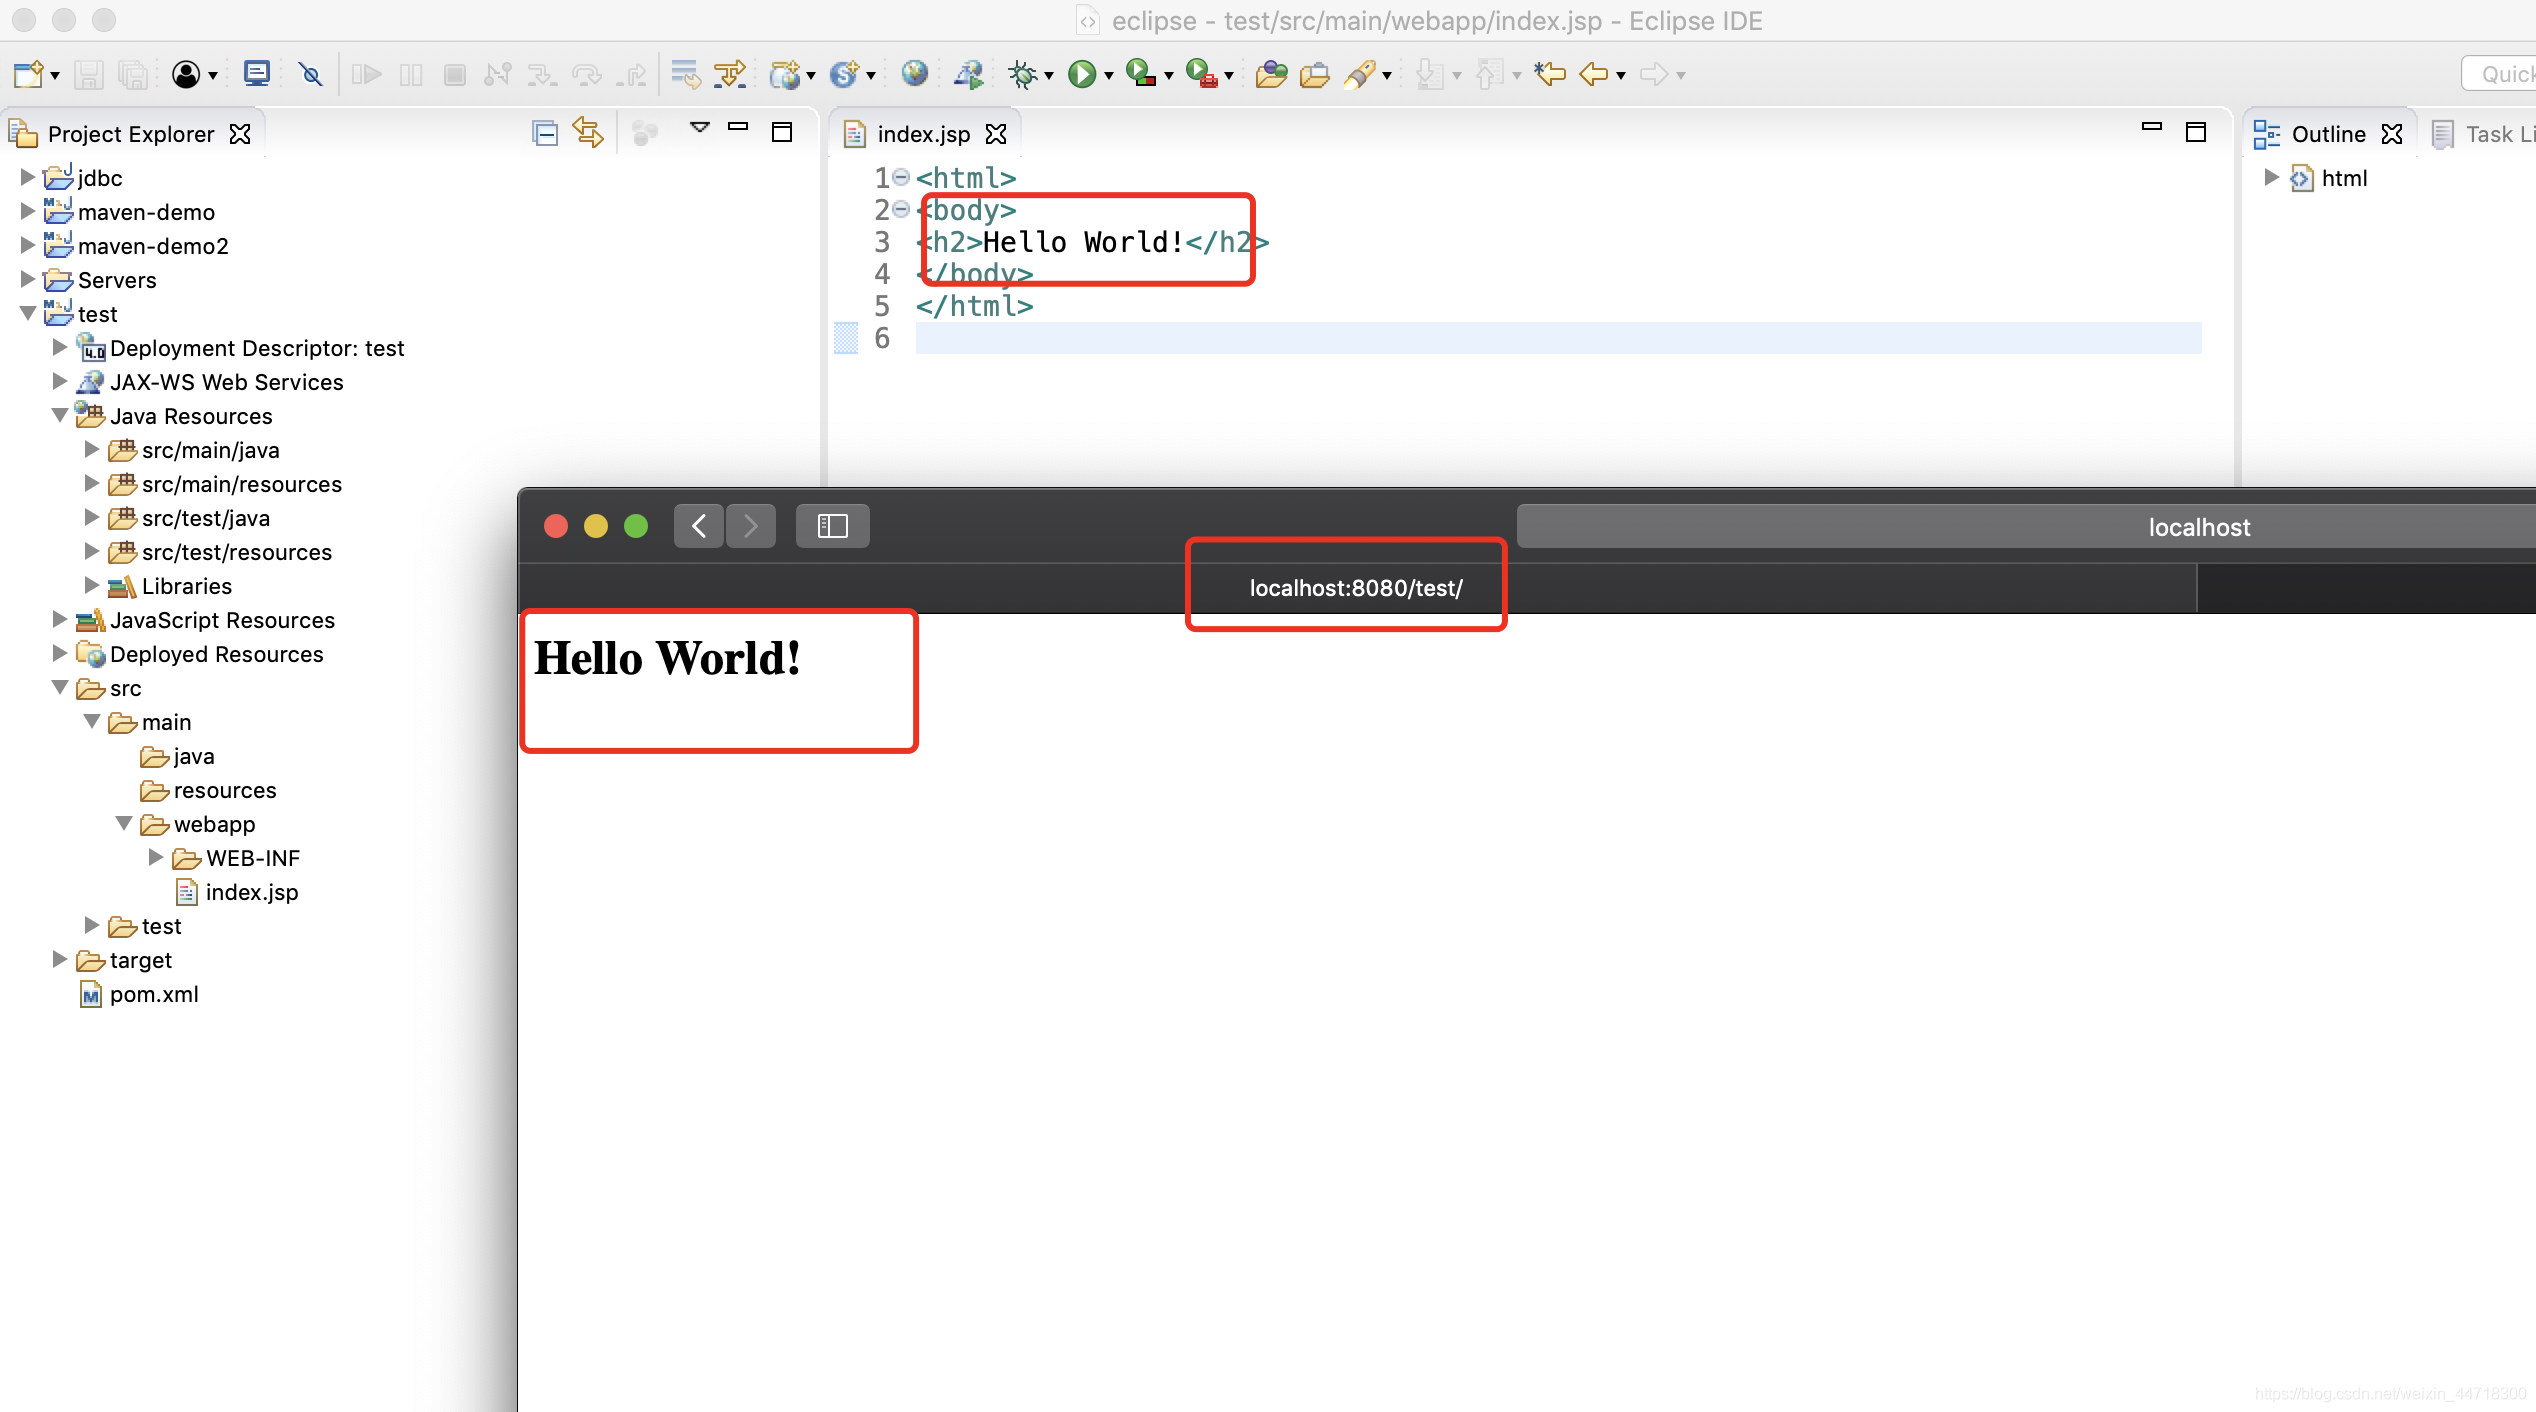Open the web browser globe icon
Image resolution: width=2536 pixels, height=1412 pixels.
[x=914, y=74]
